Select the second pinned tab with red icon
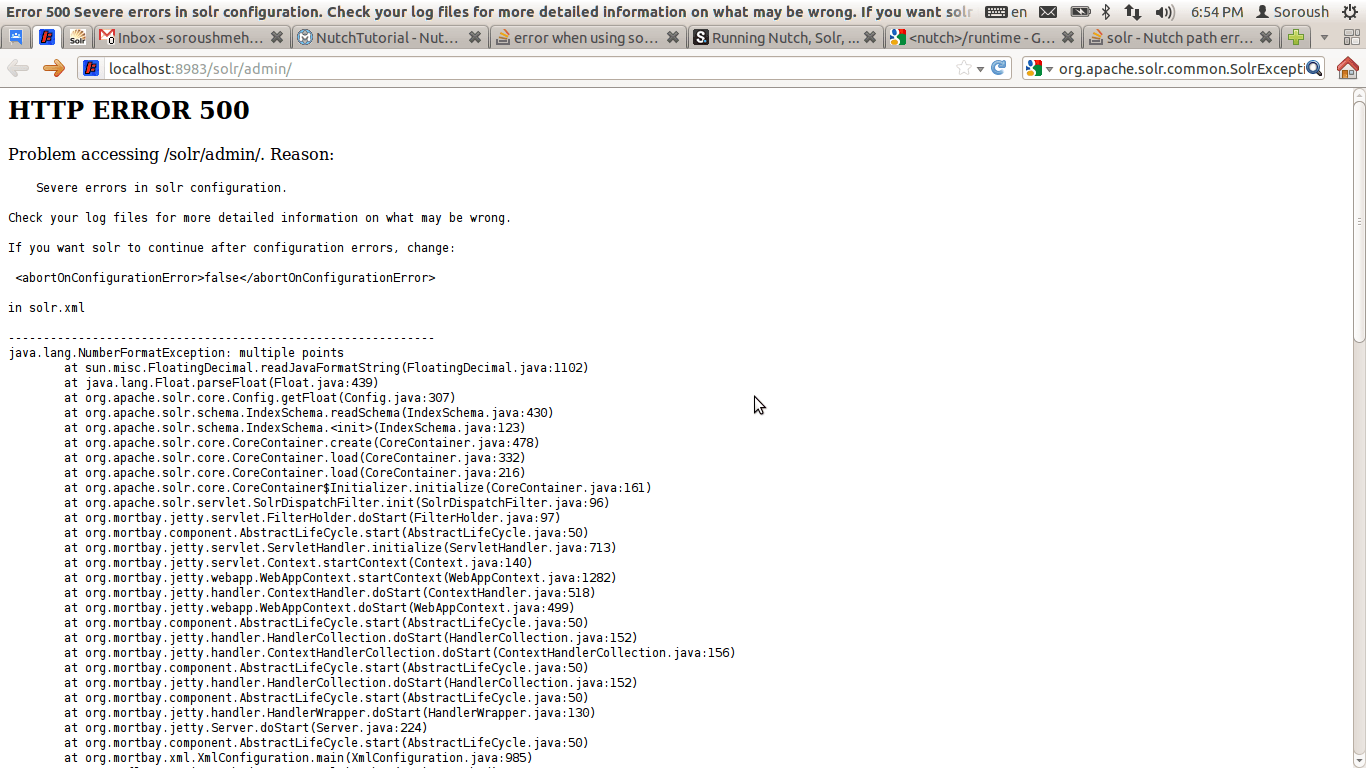 pos(46,37)
